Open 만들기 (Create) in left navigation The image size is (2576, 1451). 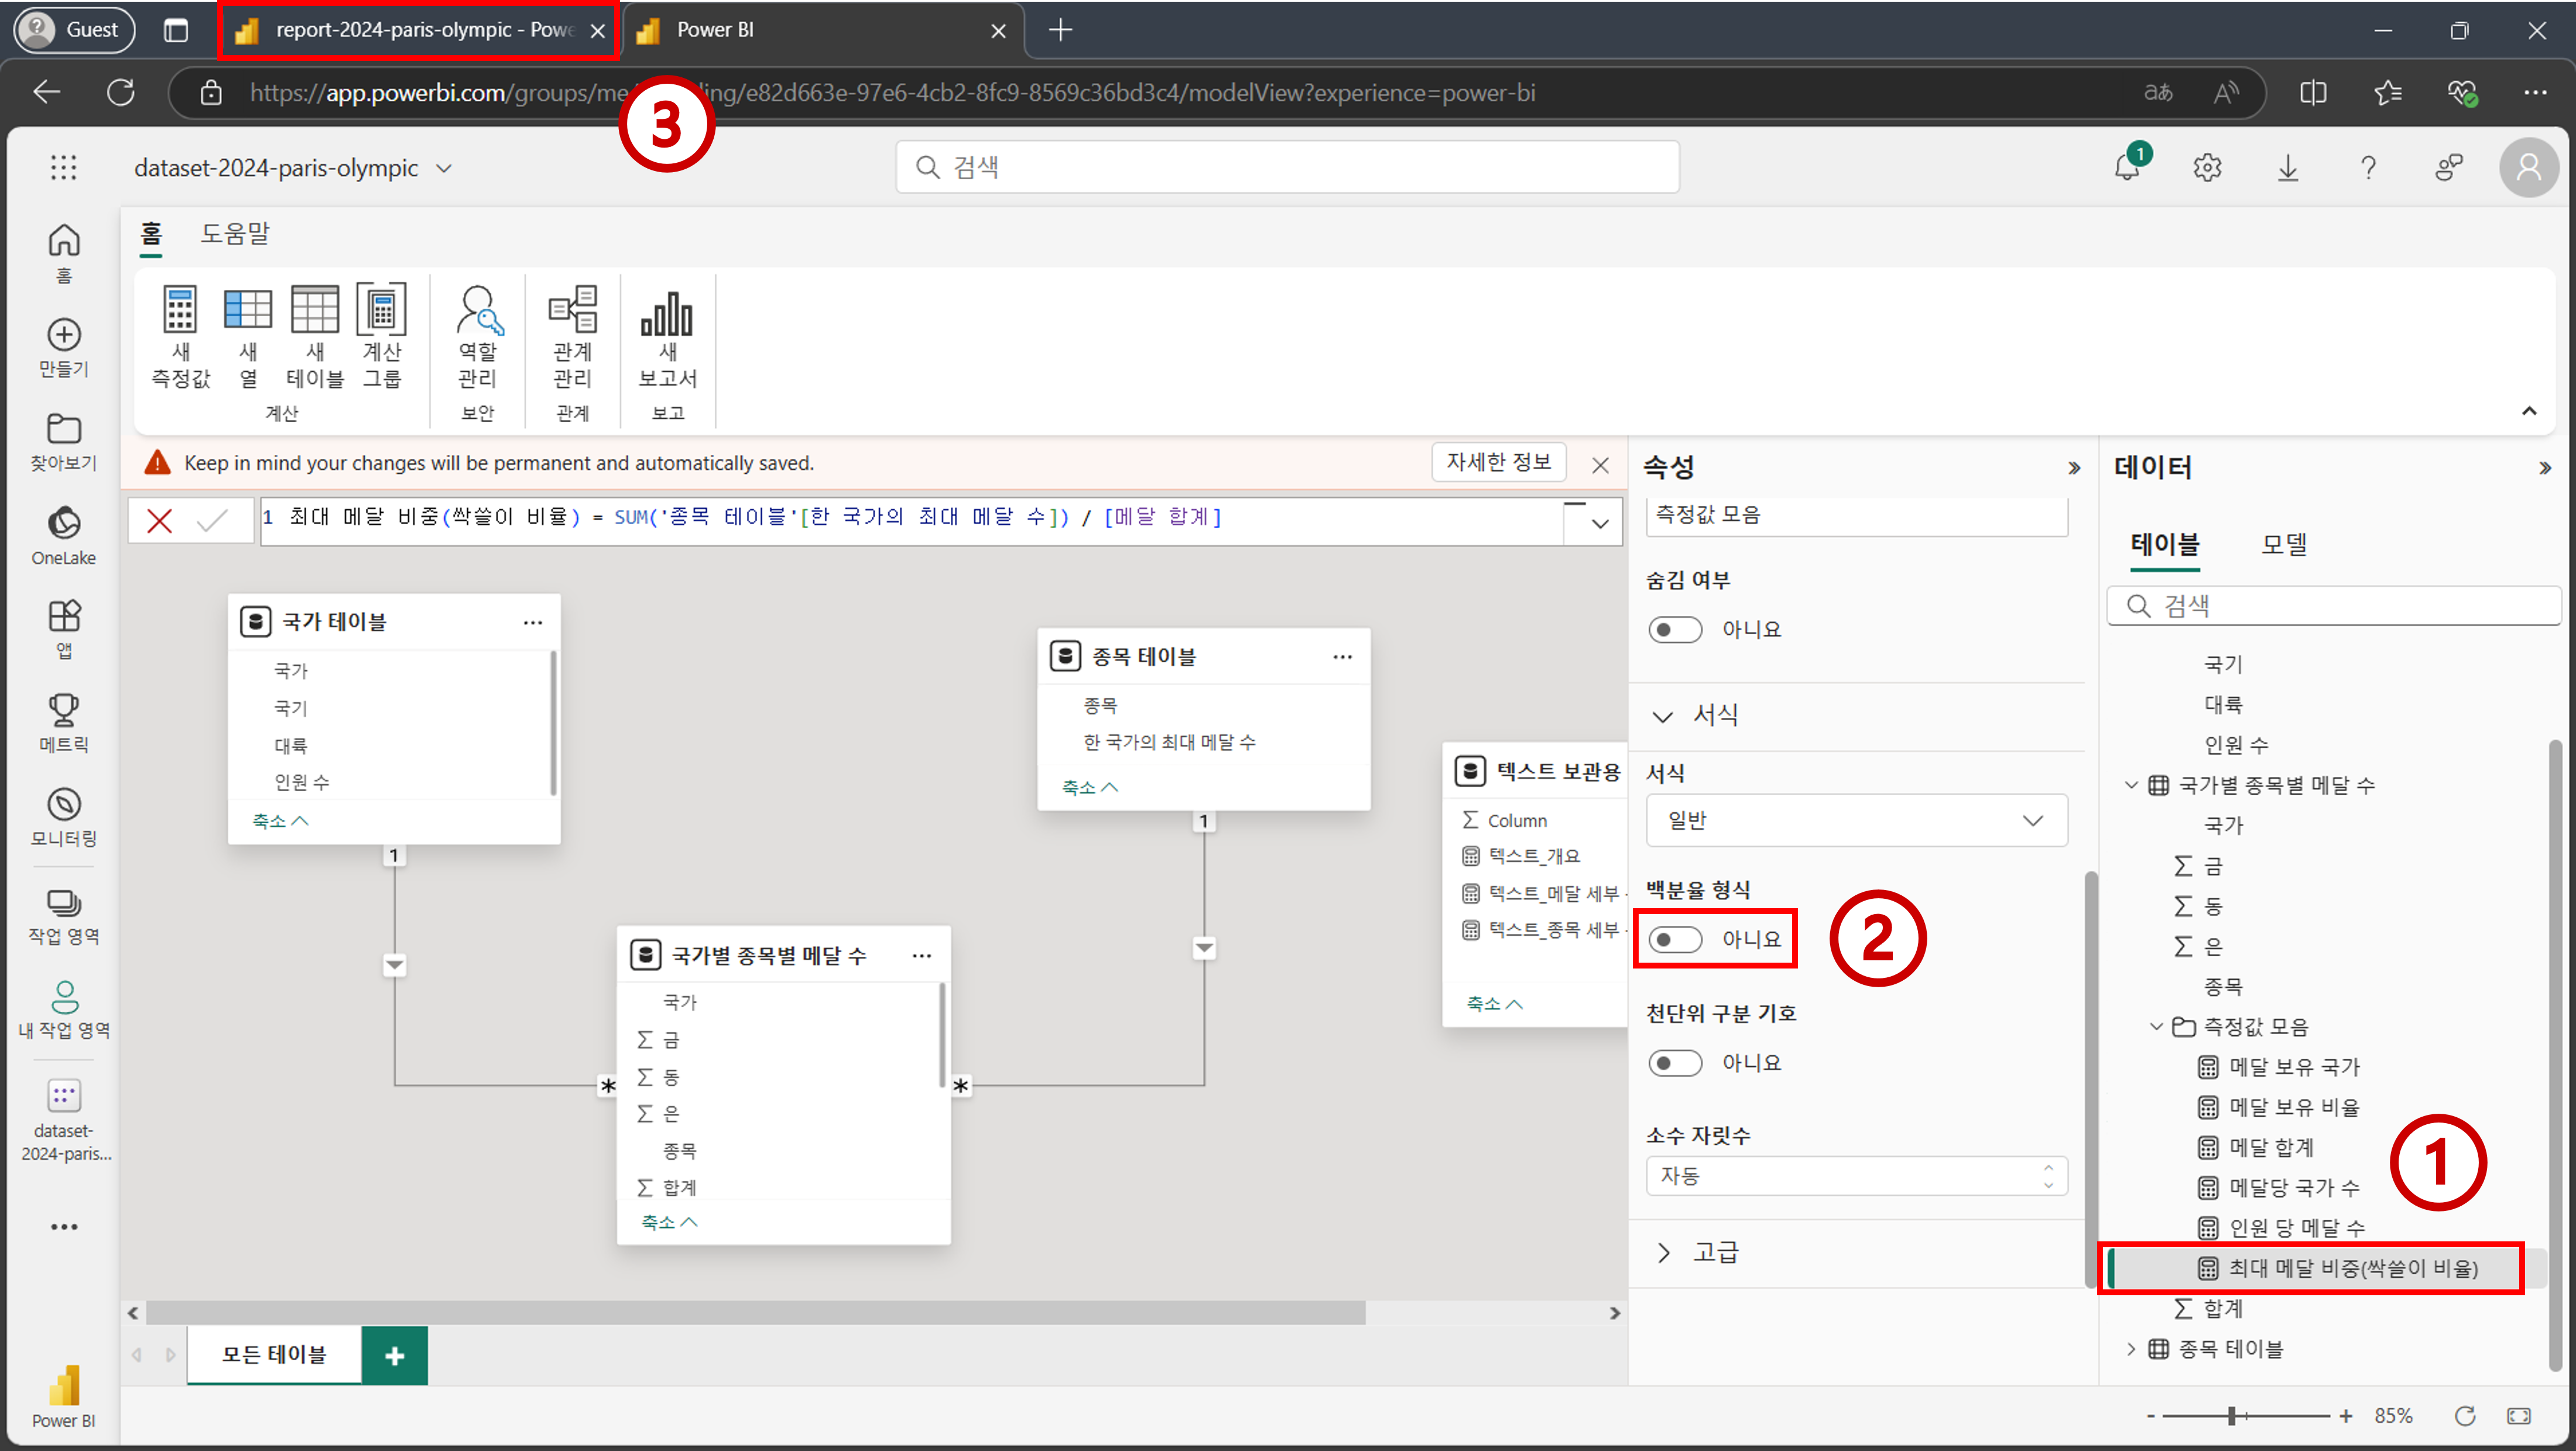64,348
